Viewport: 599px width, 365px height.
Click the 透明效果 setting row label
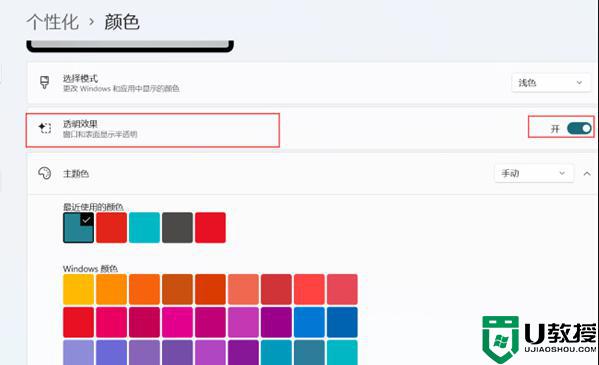[x=80, y=124]
